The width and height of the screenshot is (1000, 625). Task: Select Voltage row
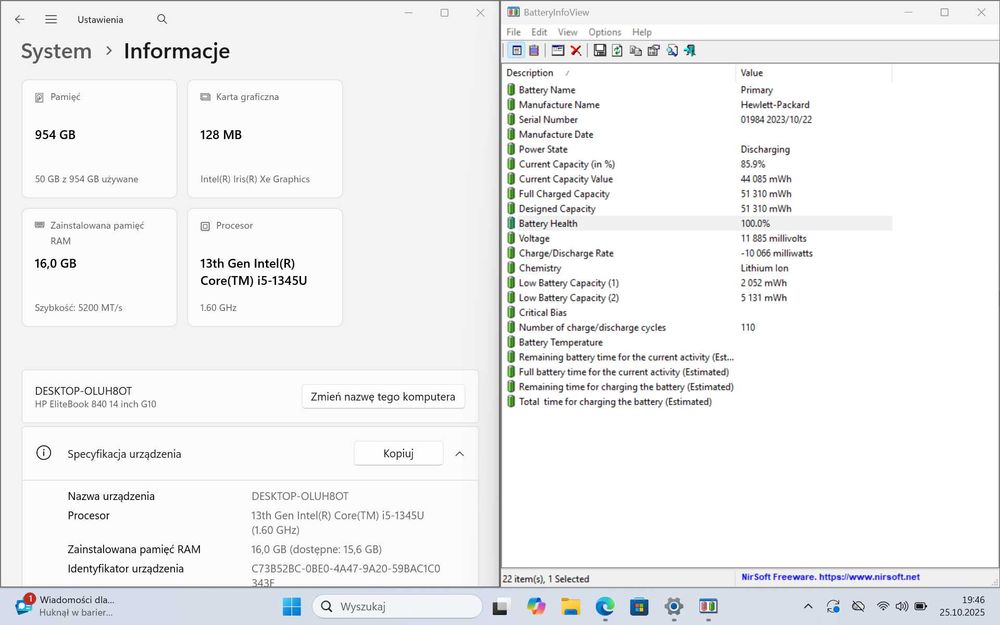[x=698, y=239]
